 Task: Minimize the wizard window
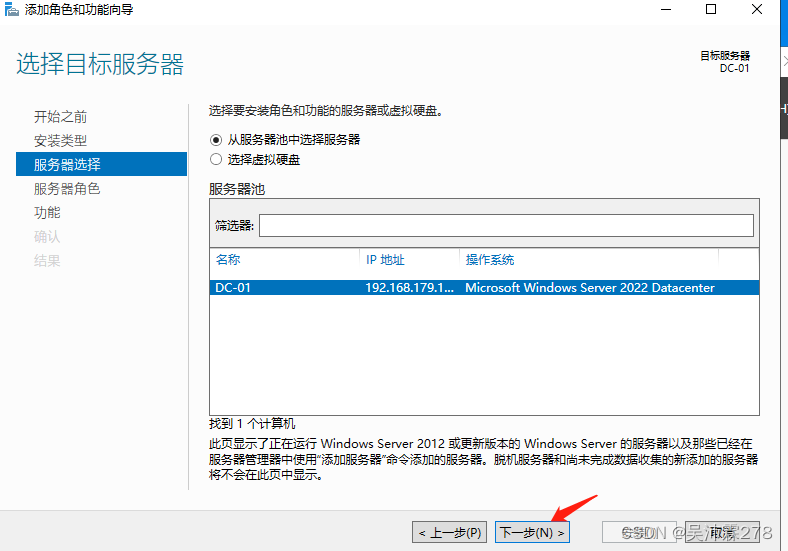point(666,10)
